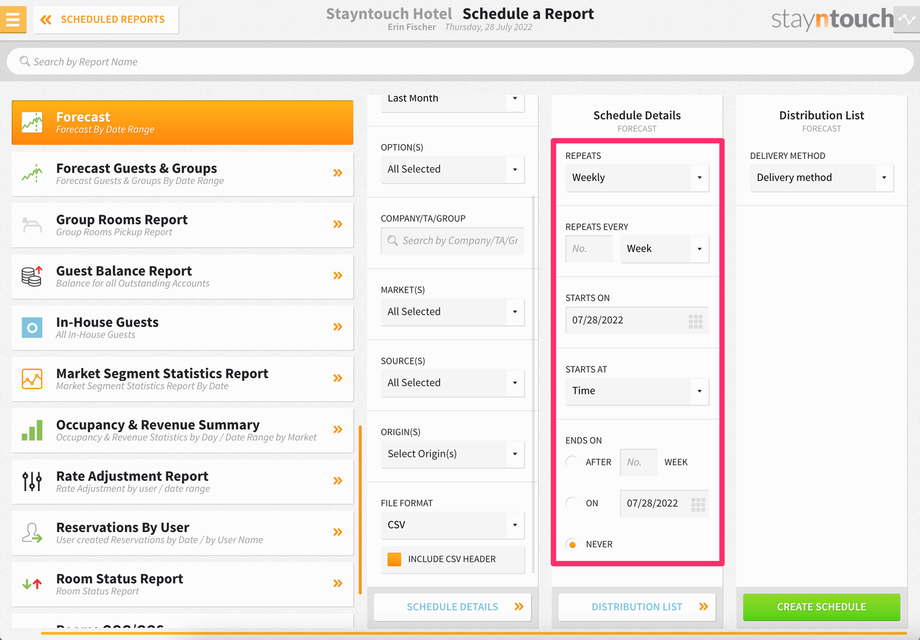This screenshot has height=640, width=920.
Task: Click the Ends On date field
Action: (x=664, y=503)
